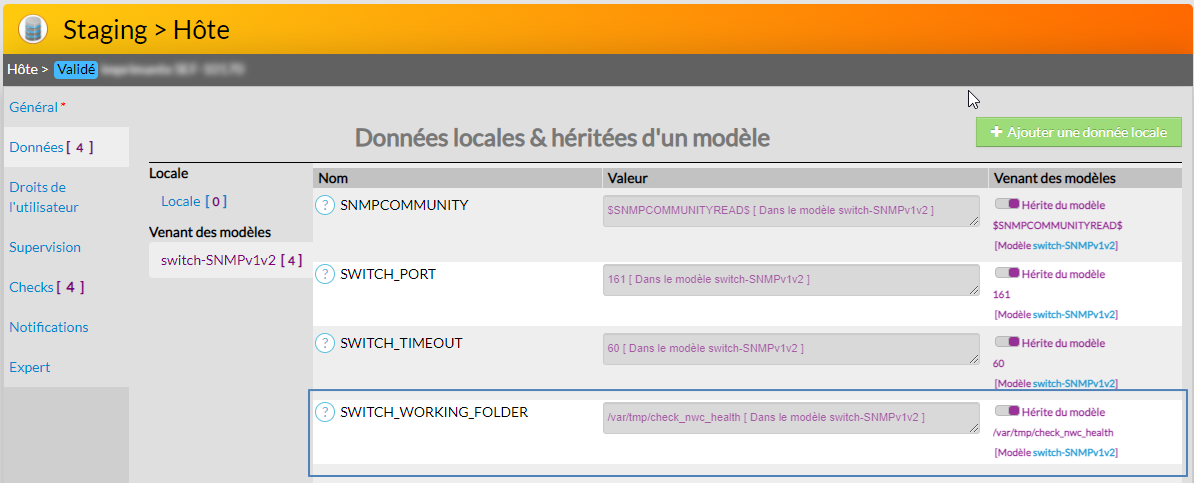The image size is (1194, 483).
Task: Click the Staging database icon in header
Action: tap(33, 30)
